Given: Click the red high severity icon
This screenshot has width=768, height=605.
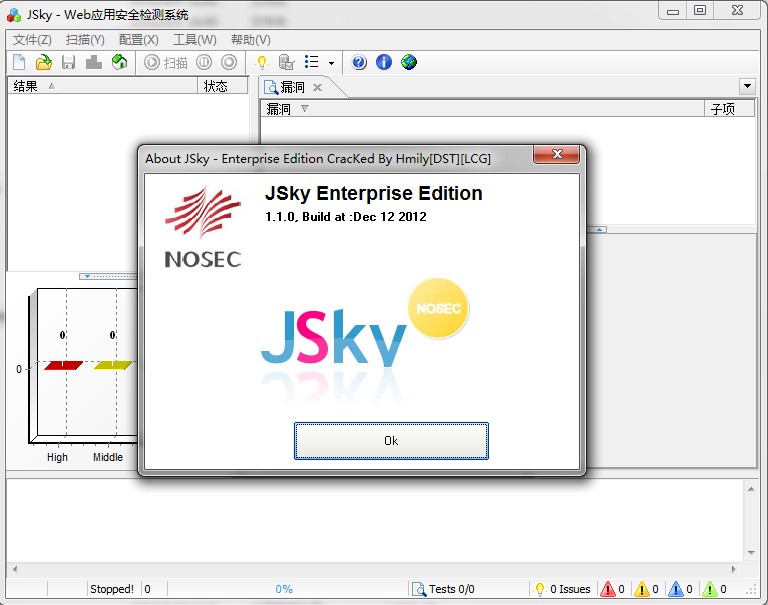Looking at the screenshot, I should (607, 588).
